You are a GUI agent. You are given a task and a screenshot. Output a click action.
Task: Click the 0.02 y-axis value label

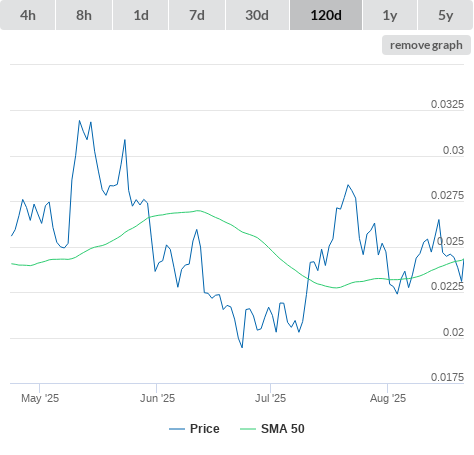coord(453,332)
